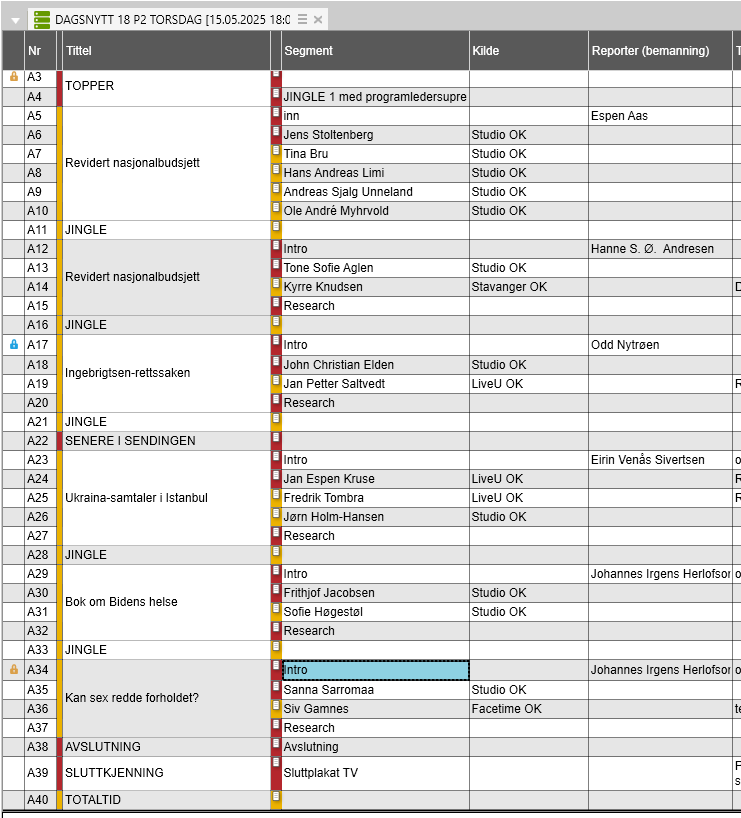Select the TOPPER title cell
This screenshot has width=741, height=818.
(x=166, y=87)
